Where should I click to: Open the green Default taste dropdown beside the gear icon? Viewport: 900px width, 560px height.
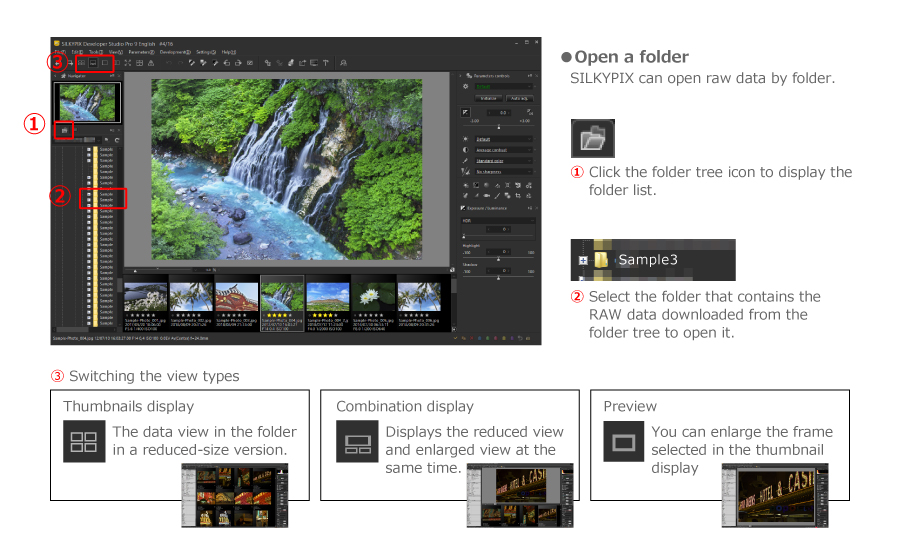point(503,86)
